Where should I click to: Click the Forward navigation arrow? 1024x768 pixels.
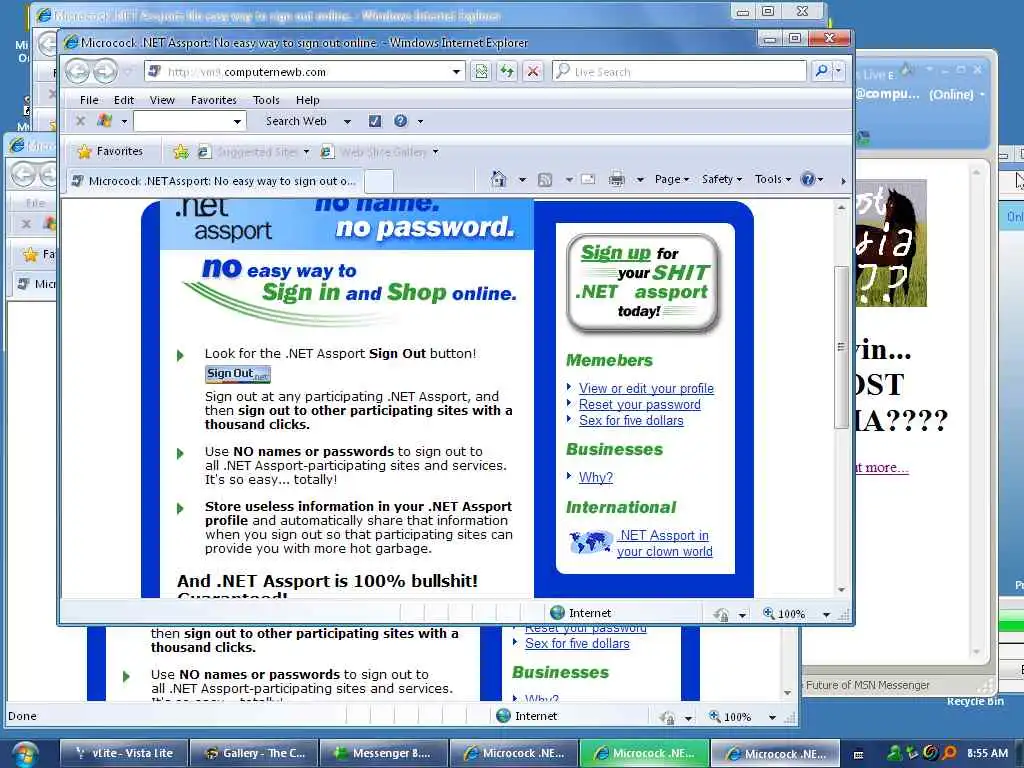(x=104, y=71)
